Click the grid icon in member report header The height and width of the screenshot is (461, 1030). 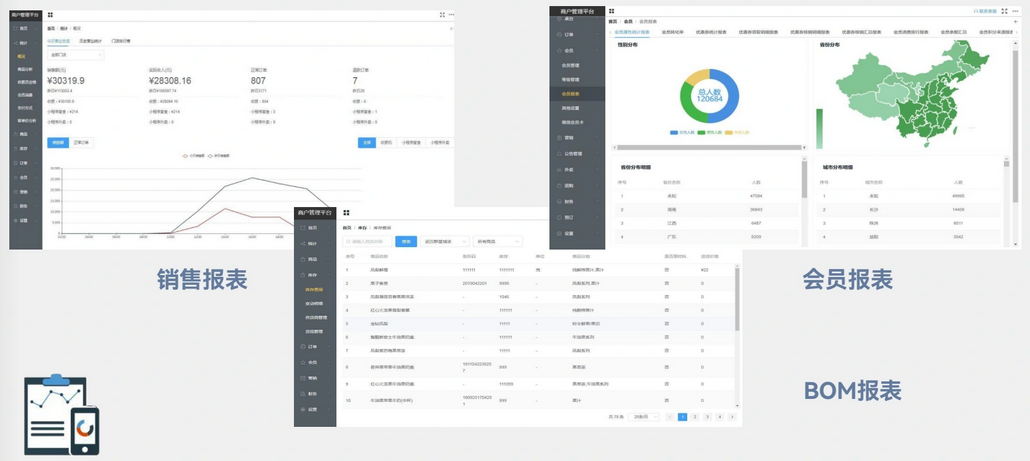pos(611,11)
